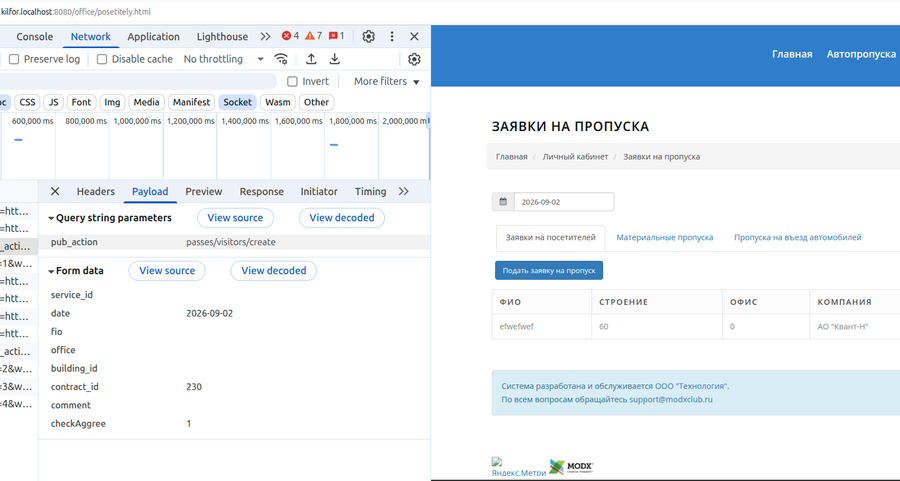Open the No throttling dropdown

223,59
